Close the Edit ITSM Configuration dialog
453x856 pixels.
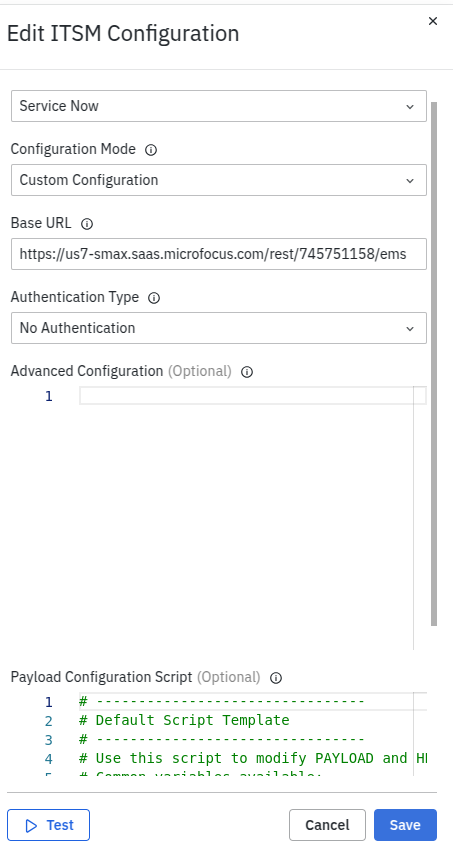point(433,21)
